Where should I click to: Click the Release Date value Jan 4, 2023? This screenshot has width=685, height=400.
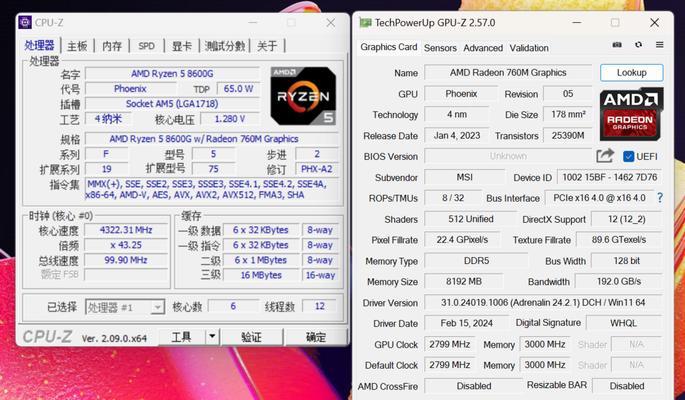click(x=457, y=135)
